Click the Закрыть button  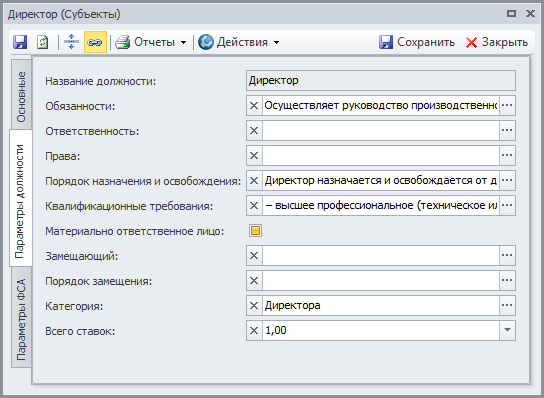click(x=497, y=42)
